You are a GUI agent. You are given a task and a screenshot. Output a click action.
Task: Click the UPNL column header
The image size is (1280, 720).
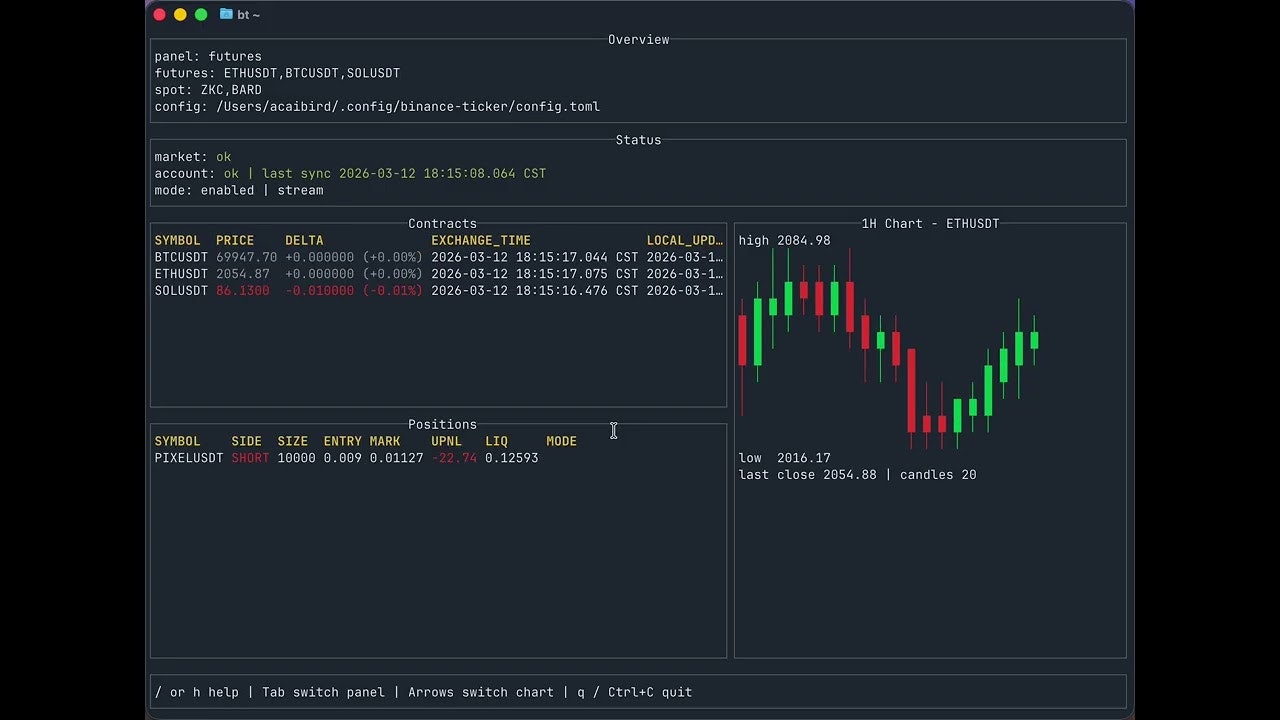[x=447, y=441]
